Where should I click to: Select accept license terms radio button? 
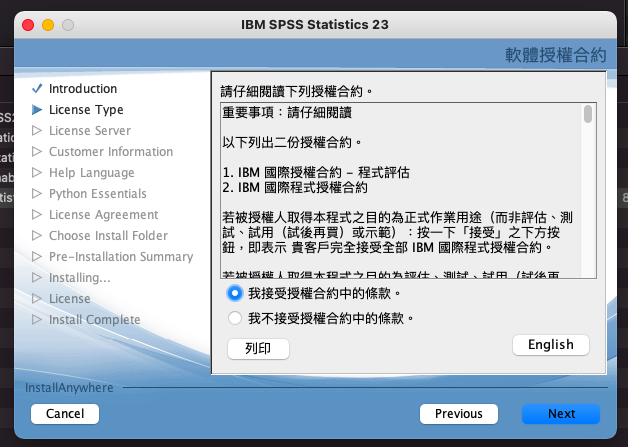[x=235, y=293]
